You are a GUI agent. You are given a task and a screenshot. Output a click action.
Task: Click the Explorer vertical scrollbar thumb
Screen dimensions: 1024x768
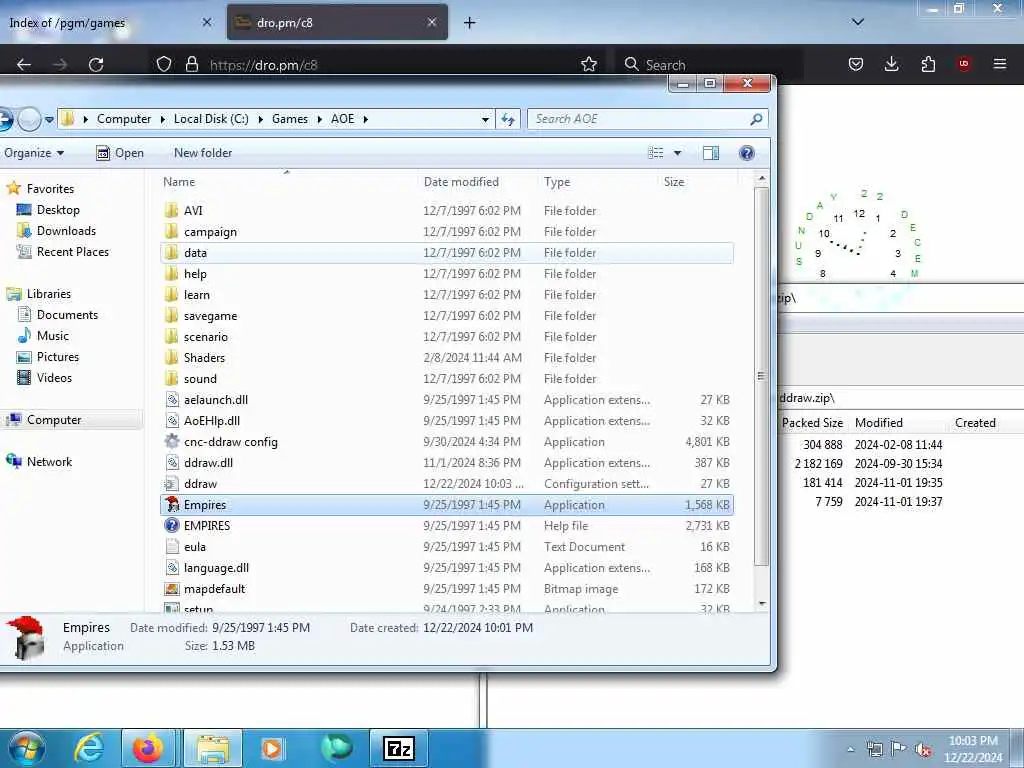tap(761, 376)
